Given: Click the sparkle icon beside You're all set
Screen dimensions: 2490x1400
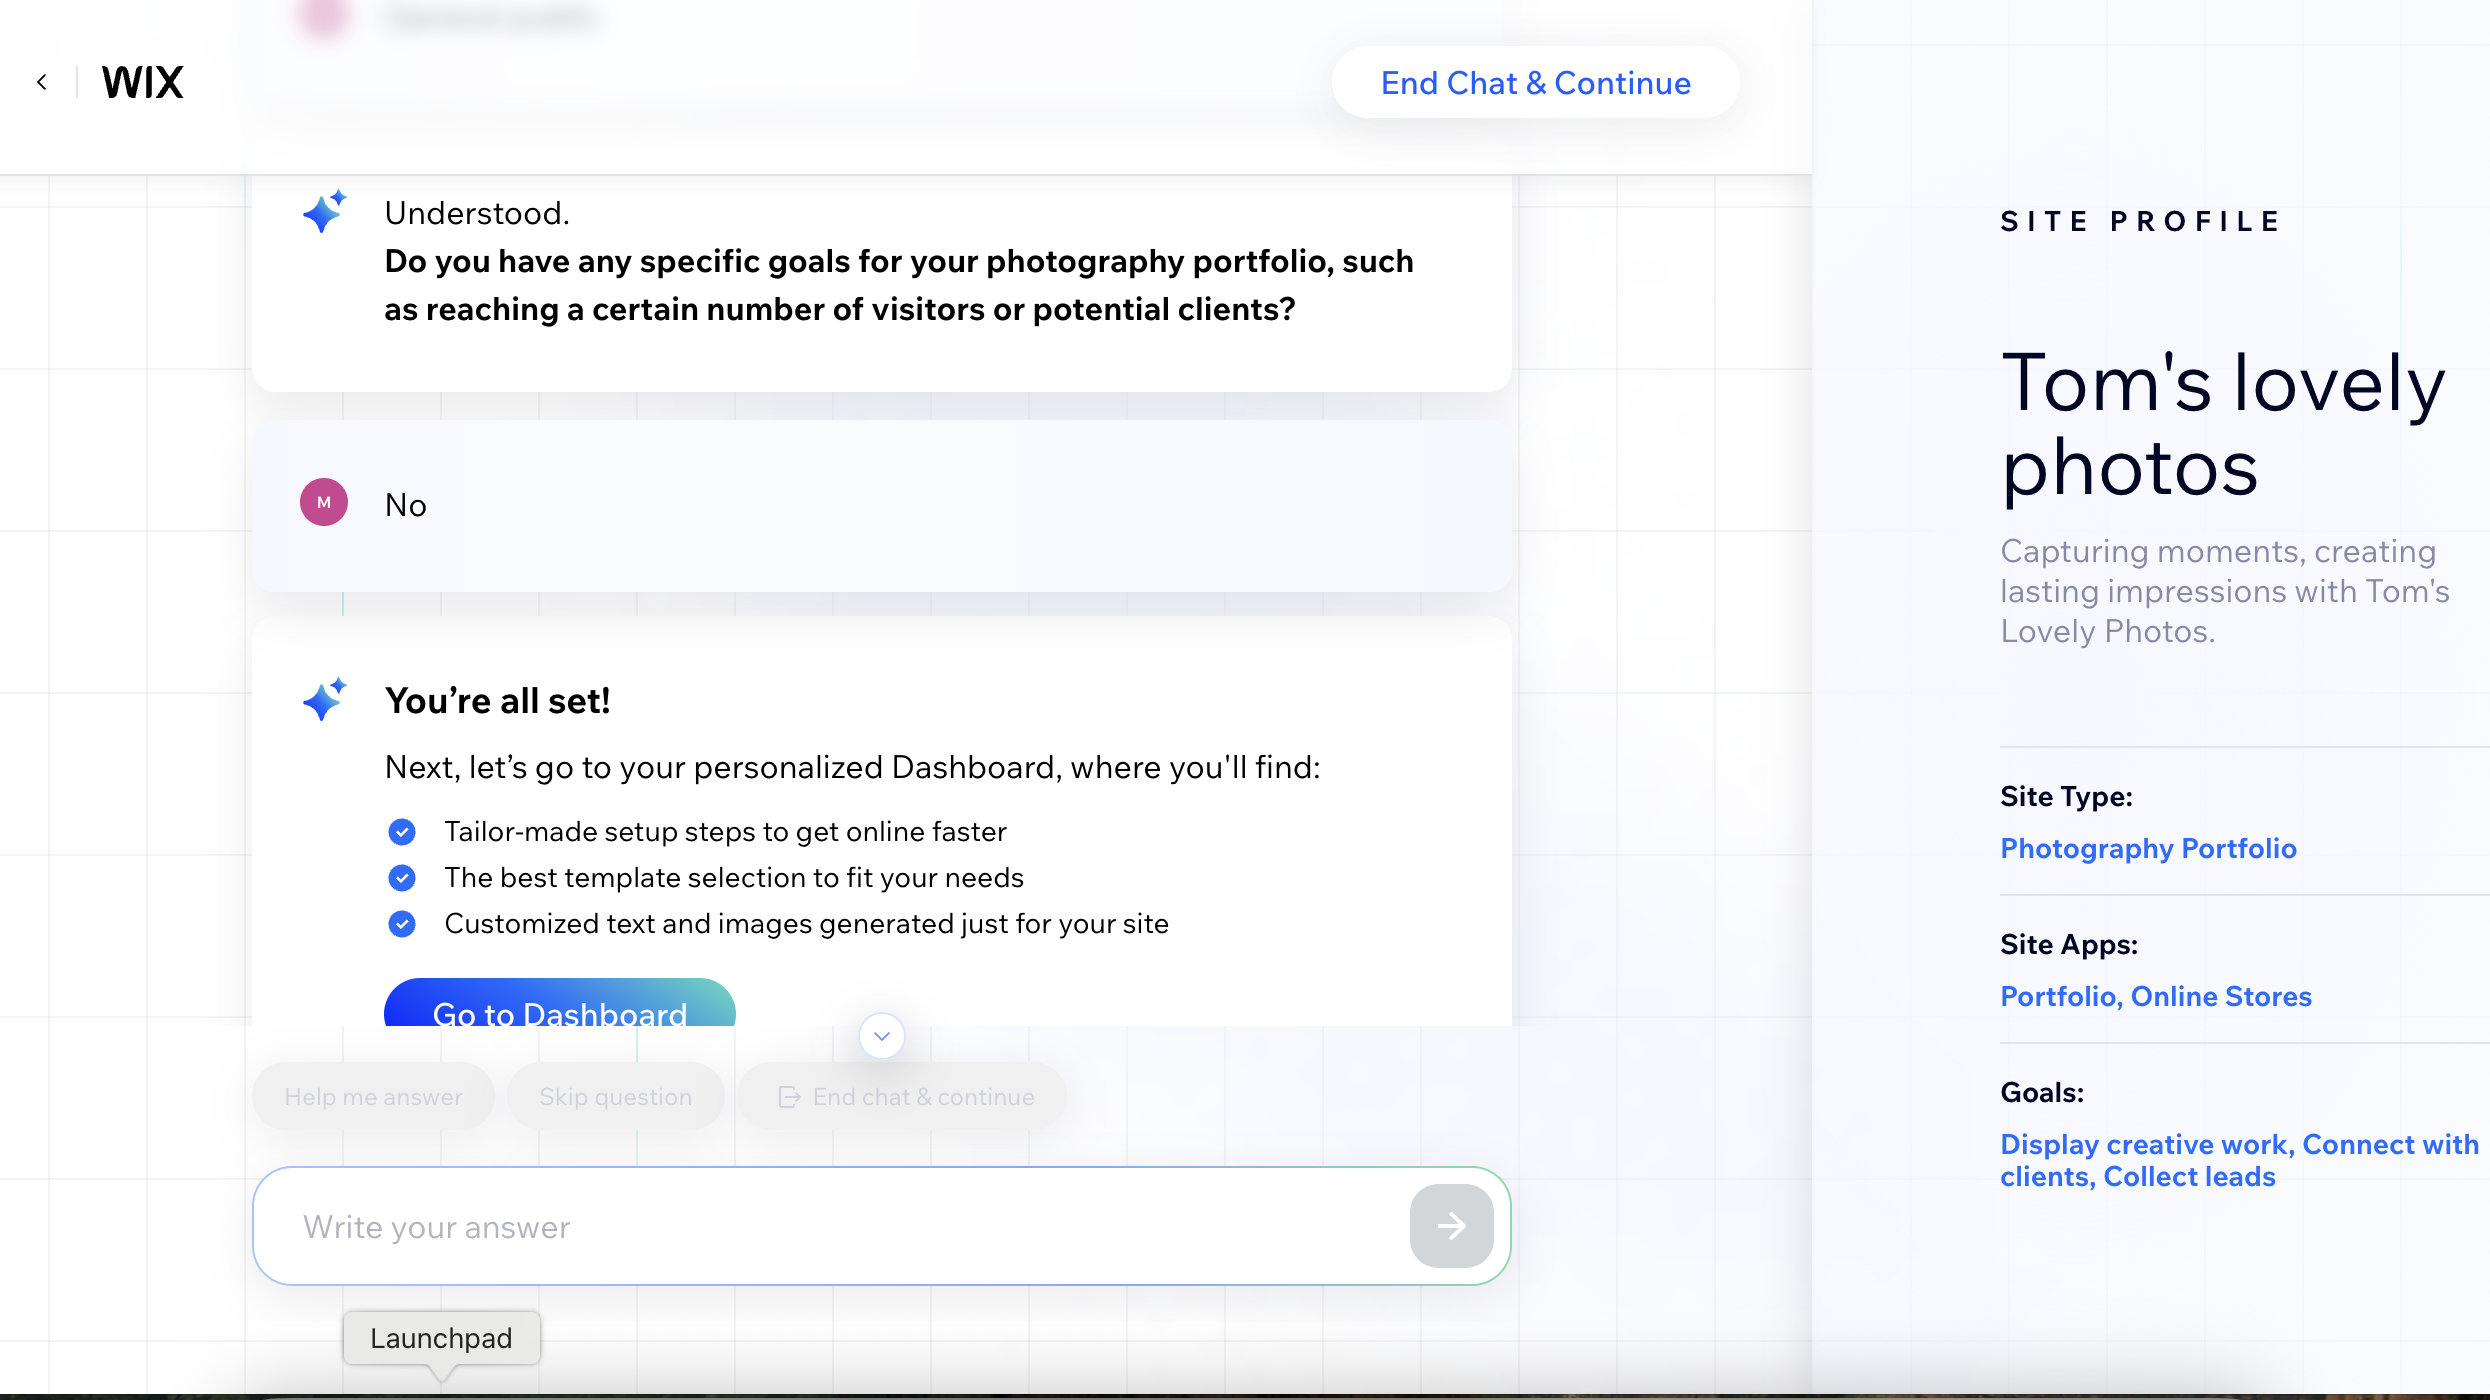Looking at the screenshot, I should [x=324, y=699].
